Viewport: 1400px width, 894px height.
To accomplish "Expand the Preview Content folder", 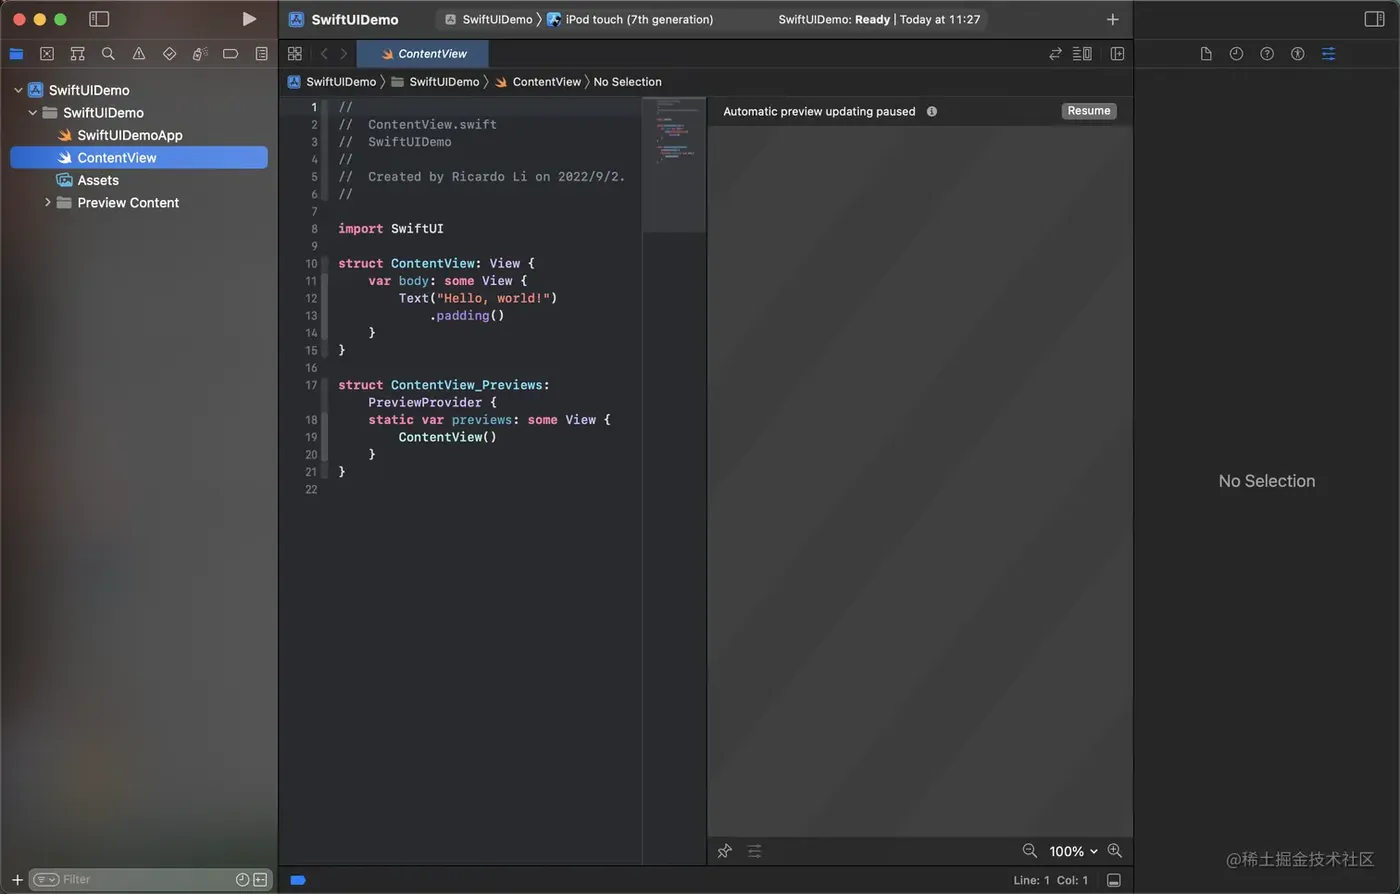I will [x=47, y=202].
